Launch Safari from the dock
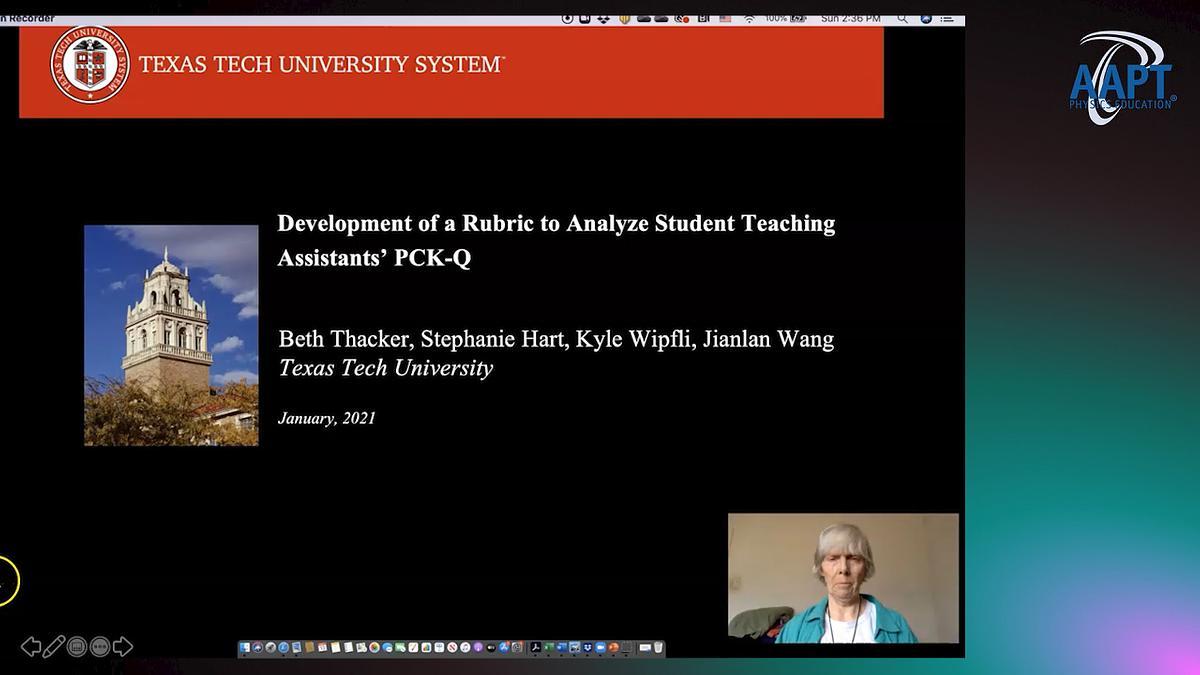1200x675 pixels. [283, 648]
